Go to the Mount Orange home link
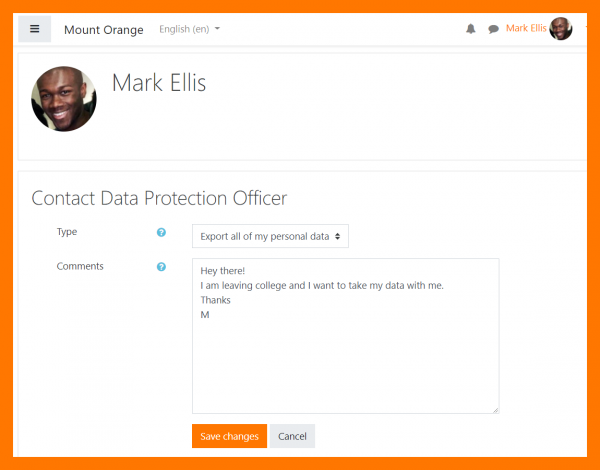Screen dimensions: 600x470 point(104,30)
